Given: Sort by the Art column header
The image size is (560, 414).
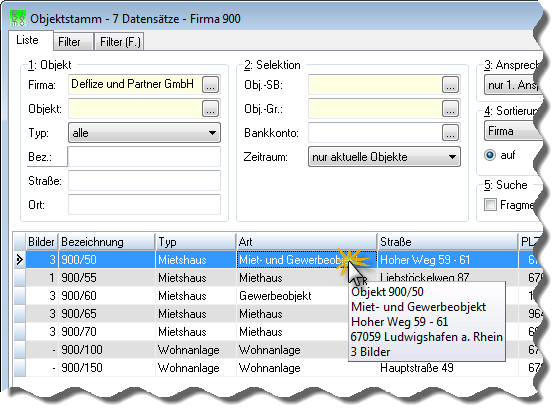Looking at the screenshot, I should pos(307,242).
